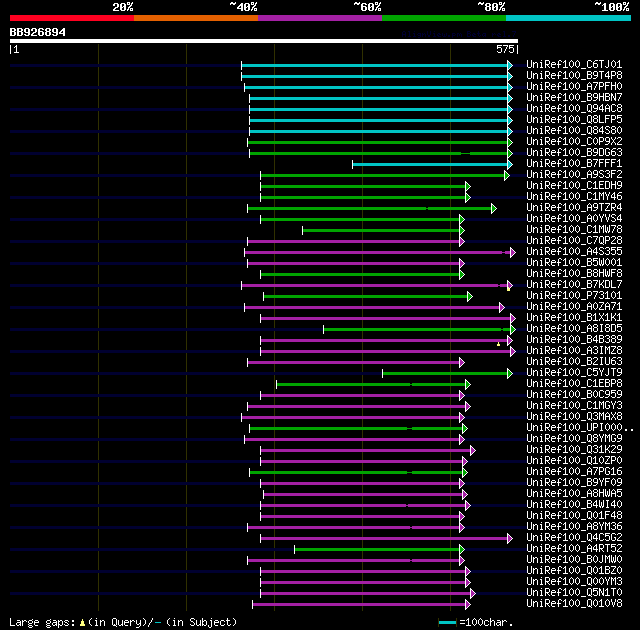
Task: Click the =100char. scale legend
Action: coord(476,623)
